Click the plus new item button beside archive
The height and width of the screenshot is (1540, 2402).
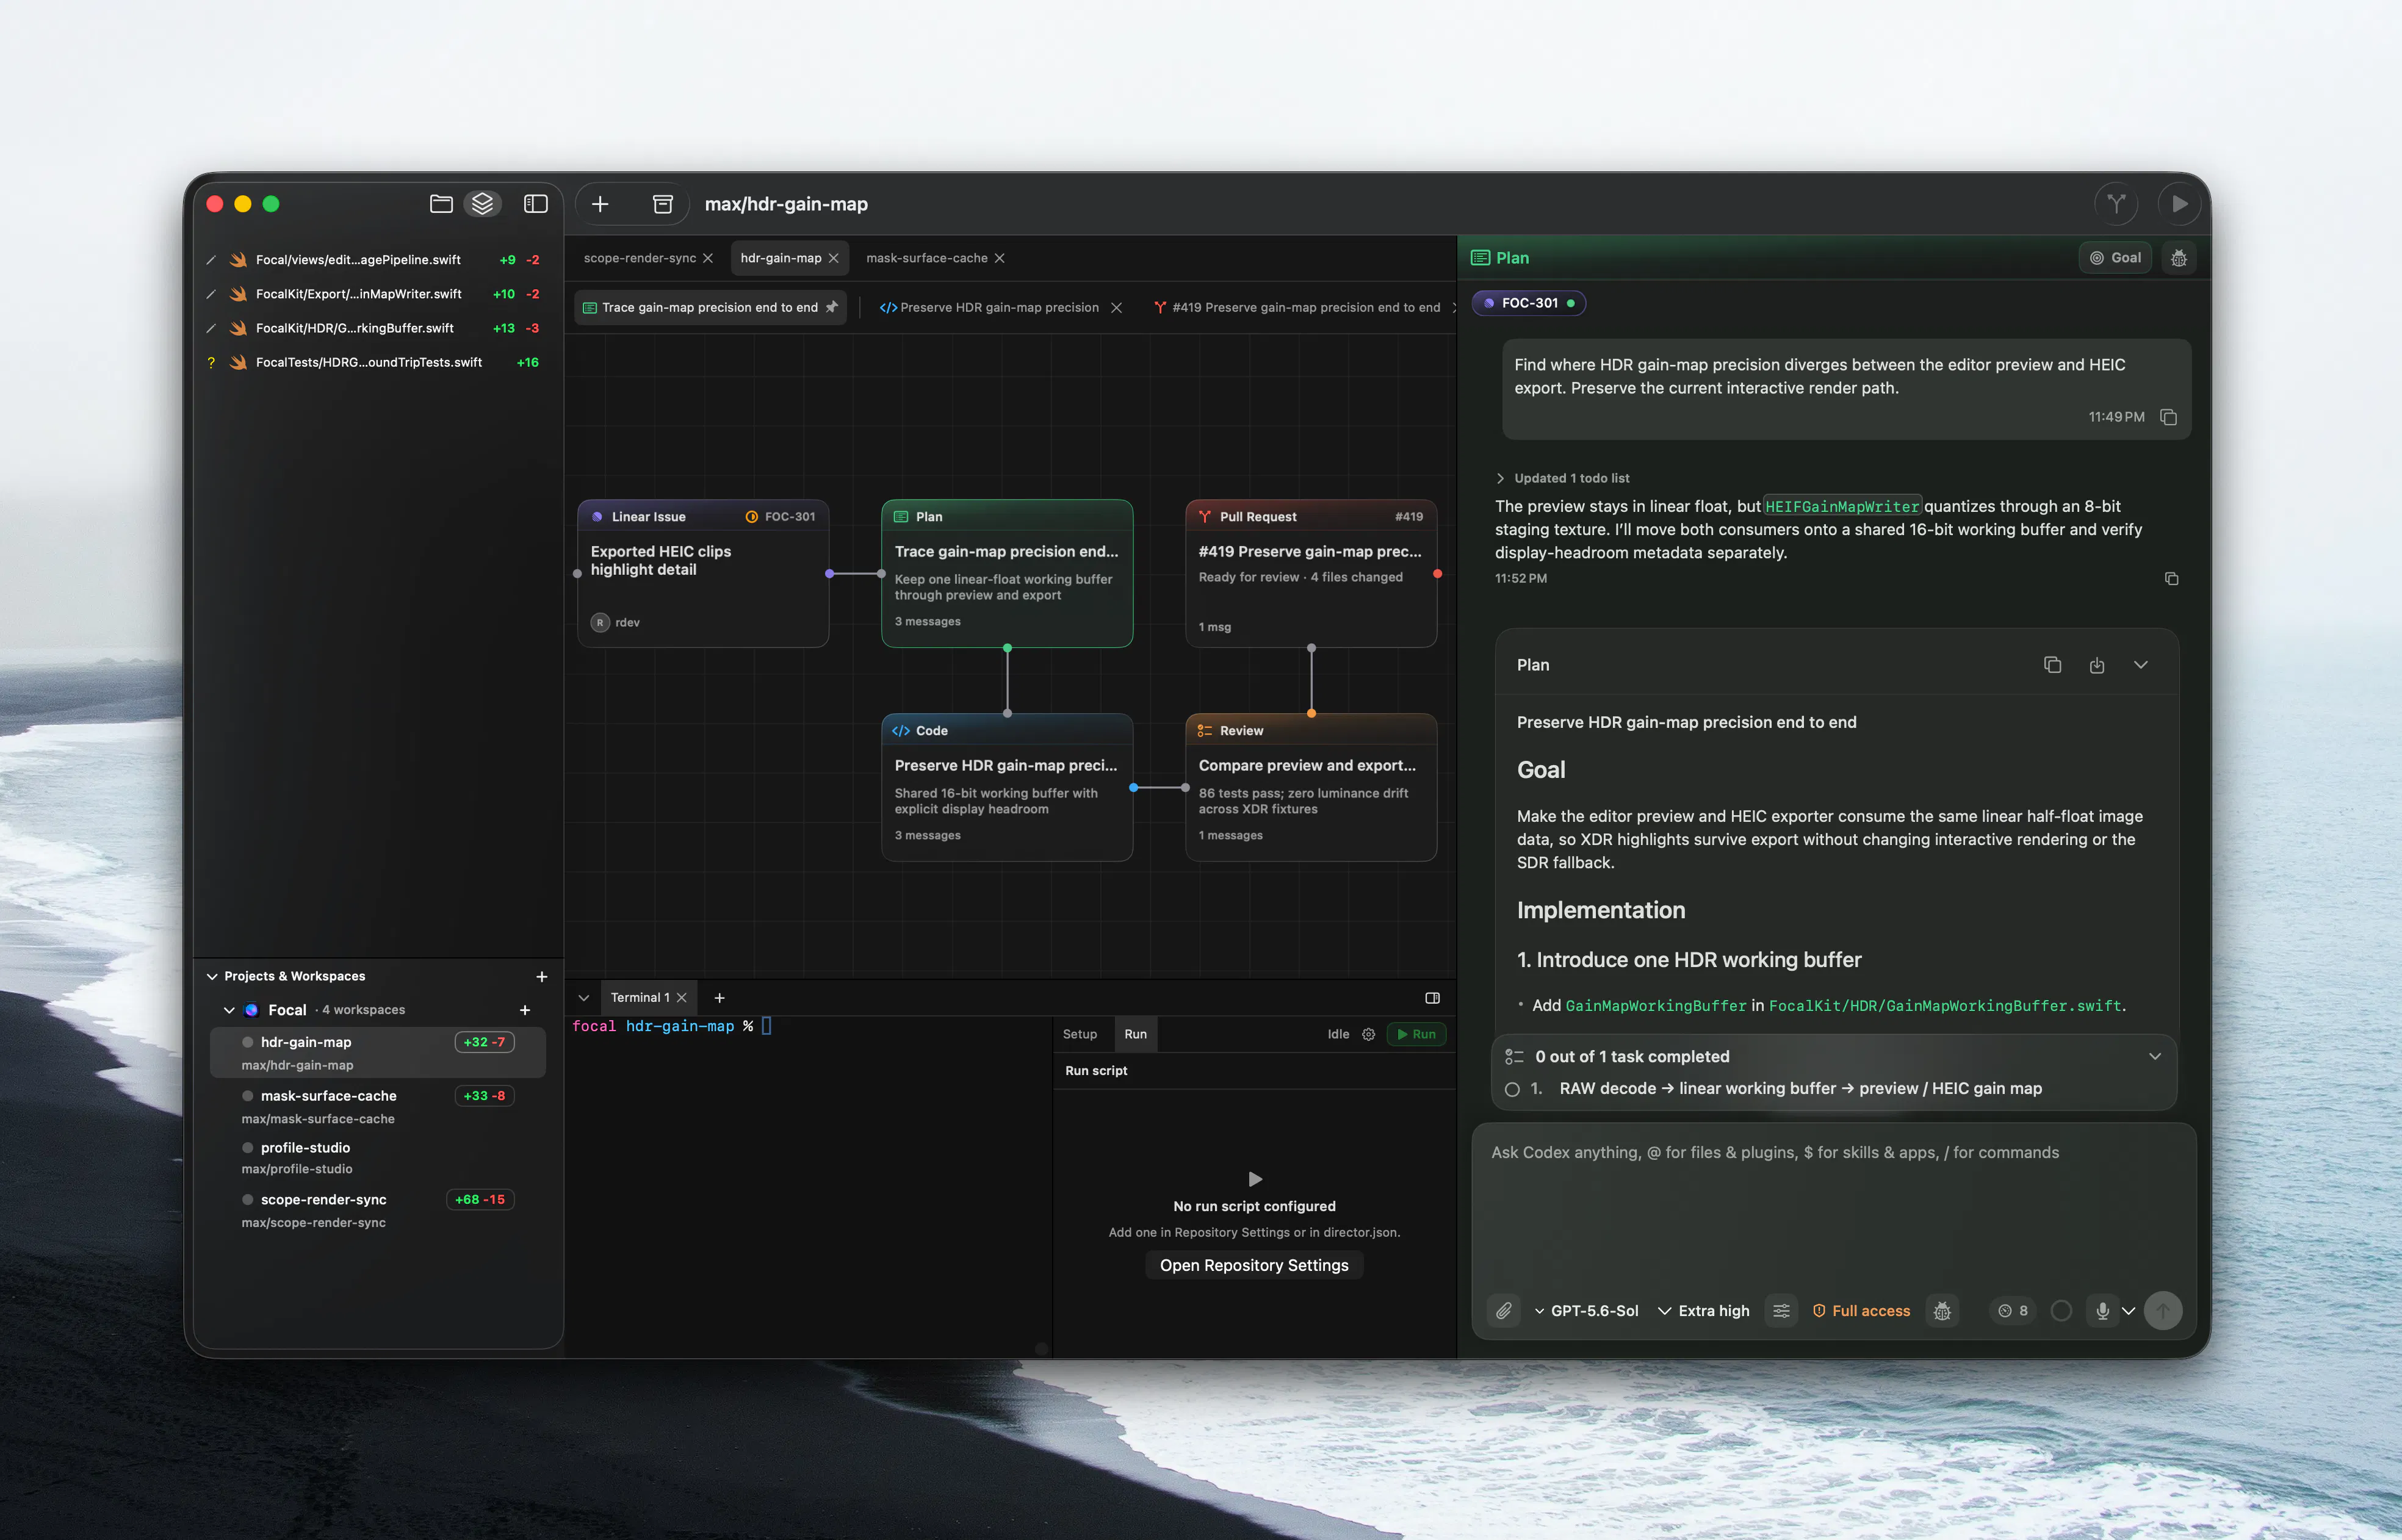point(600,204)
